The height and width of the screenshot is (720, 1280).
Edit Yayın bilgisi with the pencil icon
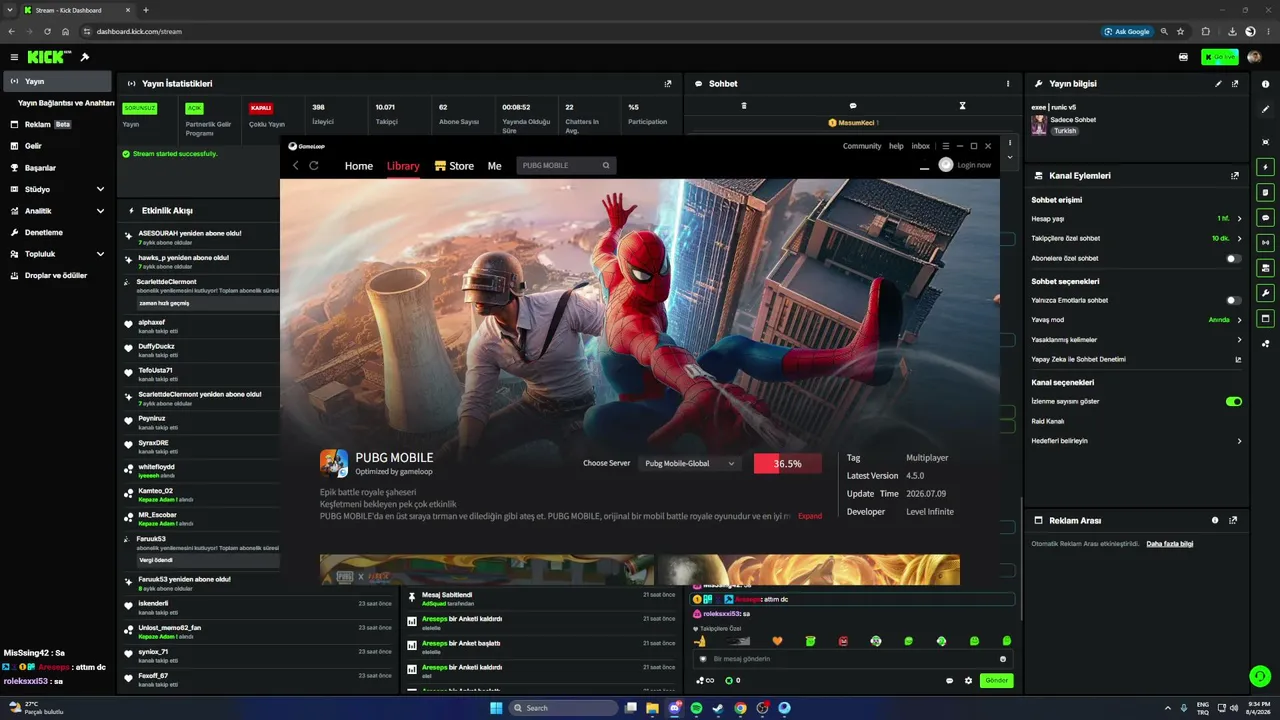(1218, 84)
